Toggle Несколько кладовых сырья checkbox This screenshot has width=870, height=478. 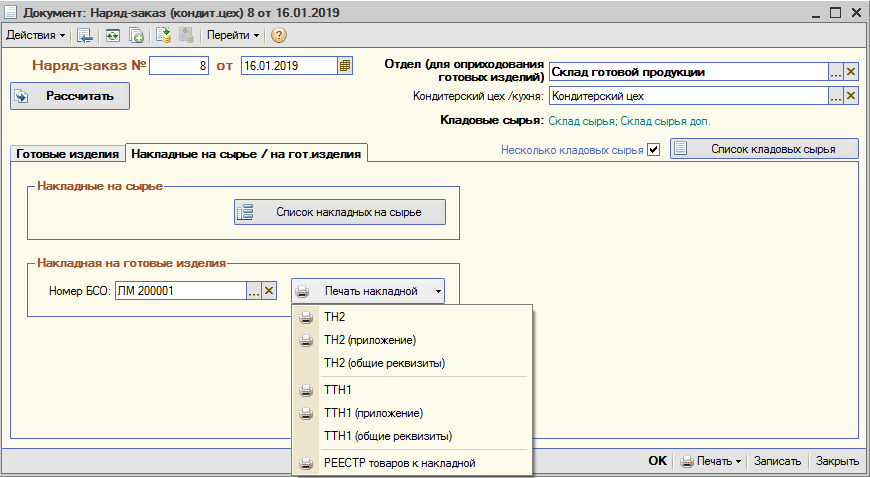tap(654, 150)
